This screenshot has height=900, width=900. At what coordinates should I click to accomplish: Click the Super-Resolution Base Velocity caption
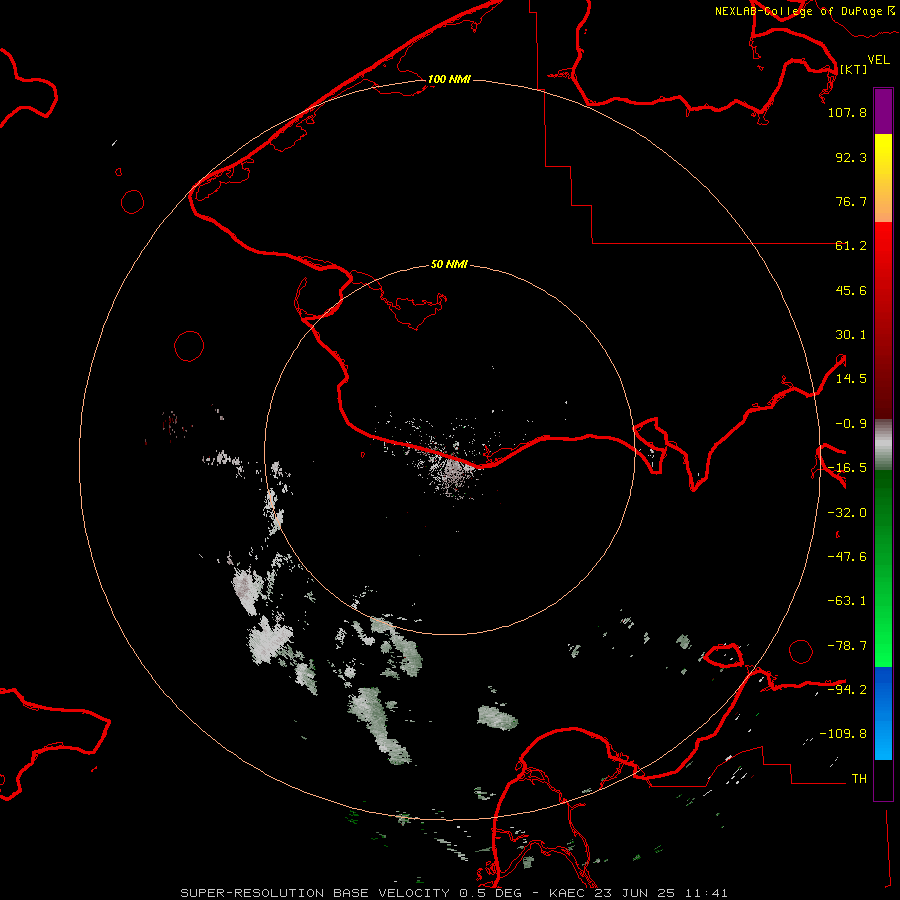[454, 893]
